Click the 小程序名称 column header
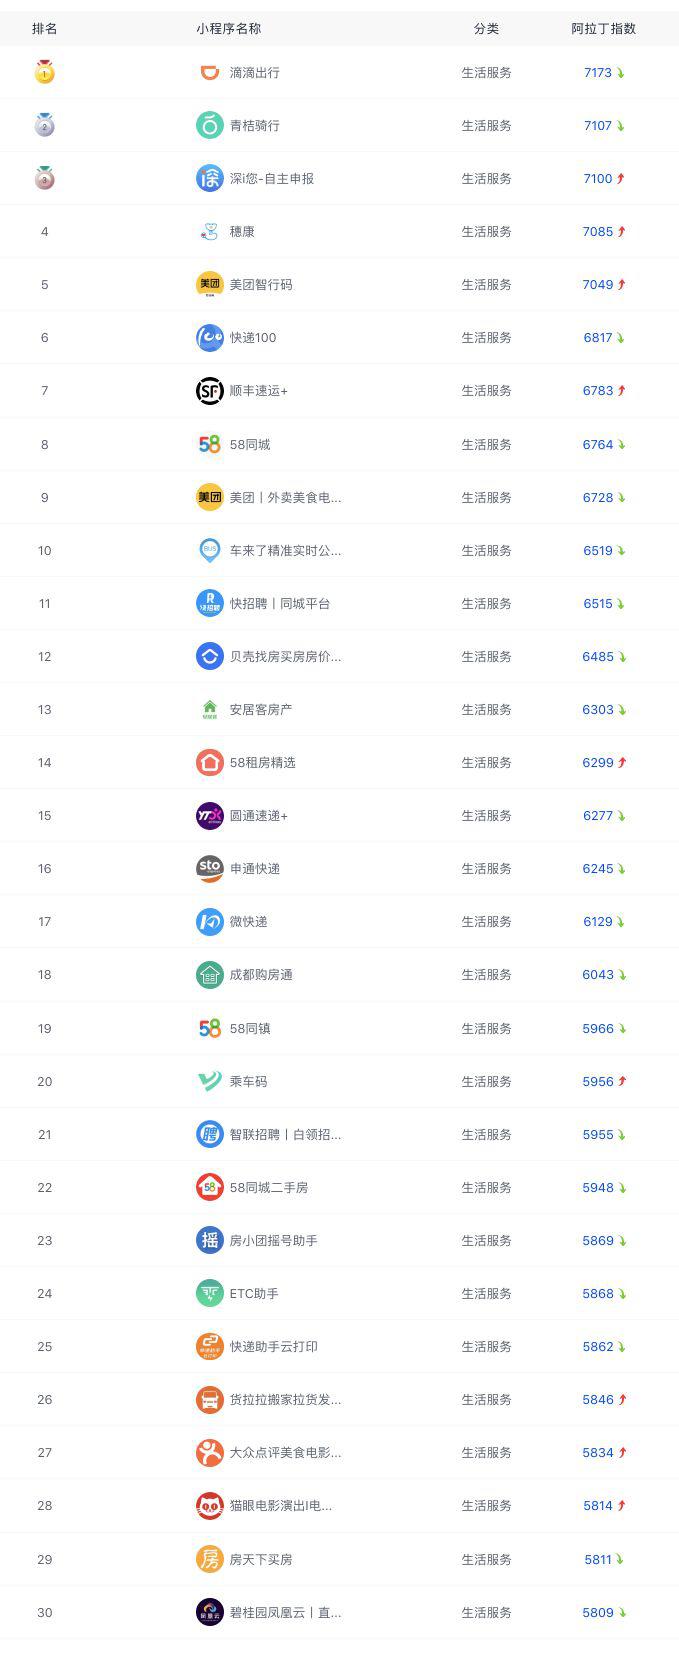Viewport: 679px width, 1654px height. pos(228,29)
